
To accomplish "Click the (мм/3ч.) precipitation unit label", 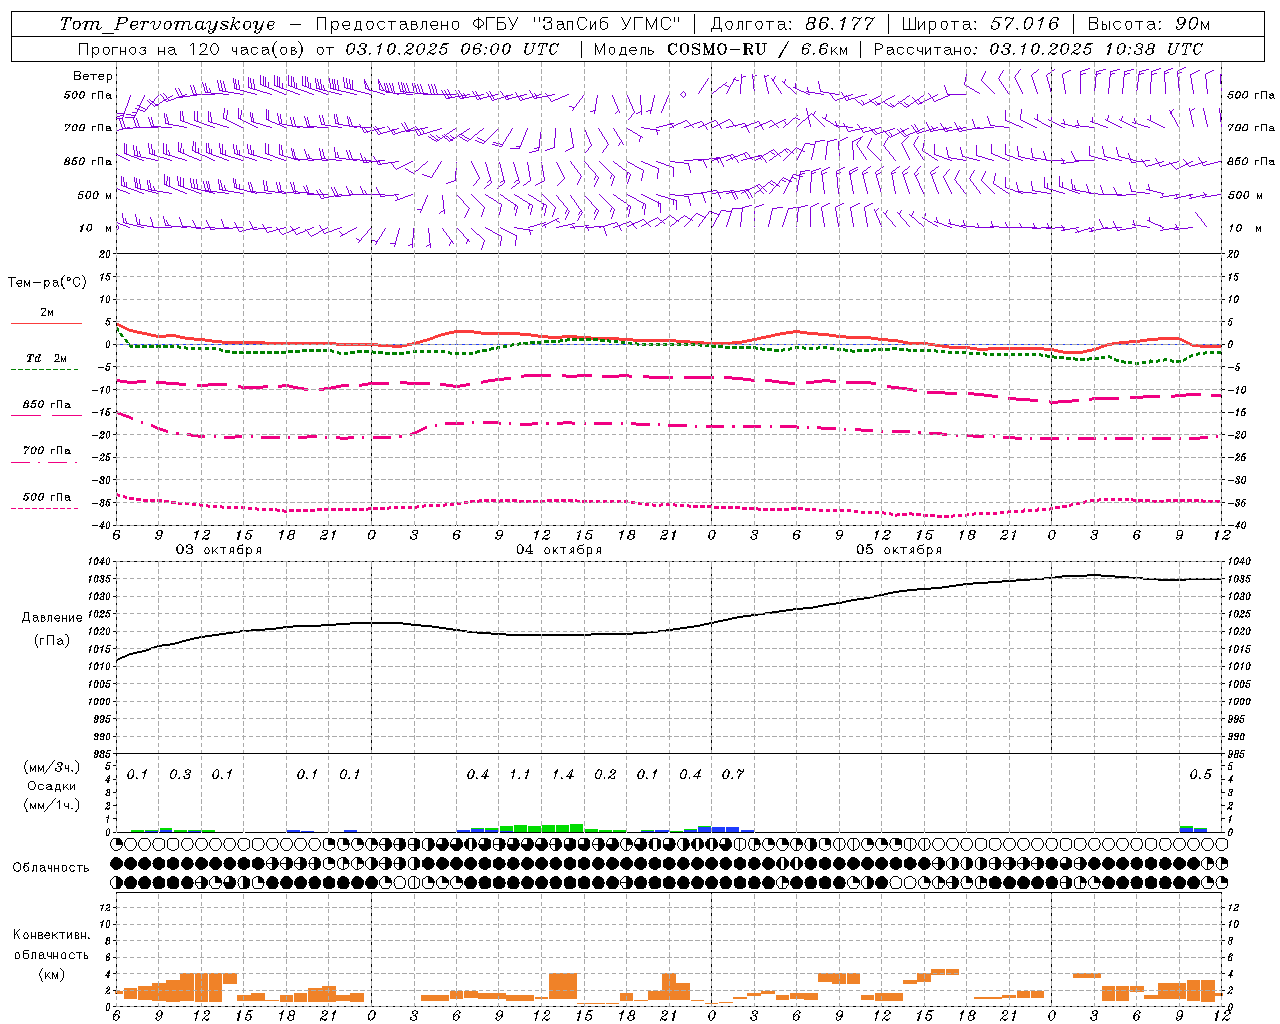I will pyautogui.click(x=52, y=767).
